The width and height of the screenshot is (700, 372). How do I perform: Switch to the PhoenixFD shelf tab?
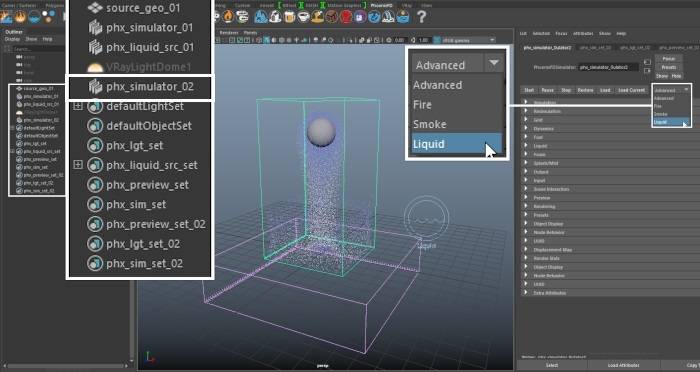pos(382,5)
